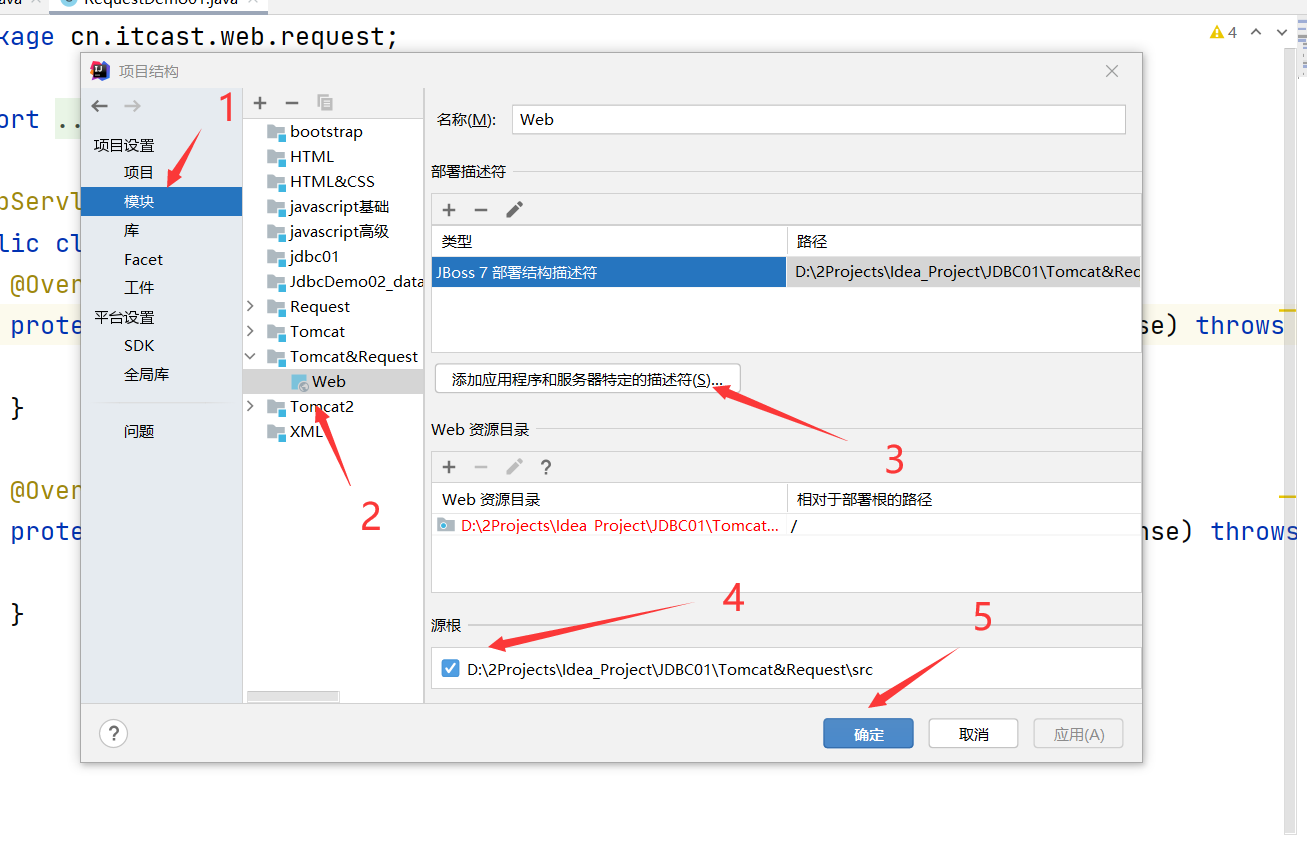Select the HTML module

coord(312,156)
